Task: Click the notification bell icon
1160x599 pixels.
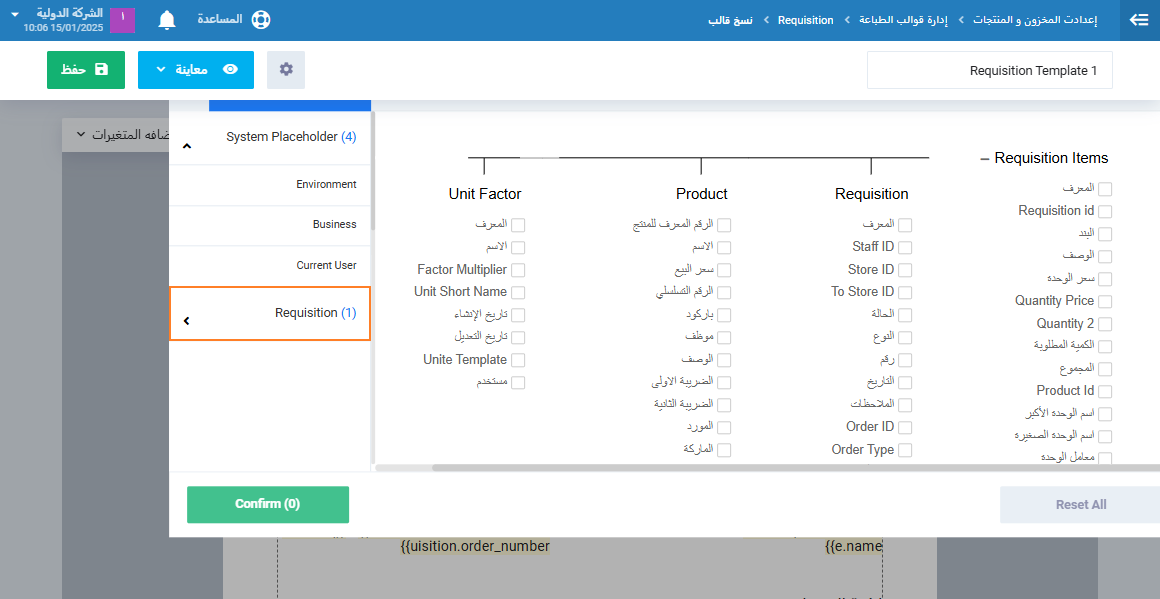Action: point(167,20)
